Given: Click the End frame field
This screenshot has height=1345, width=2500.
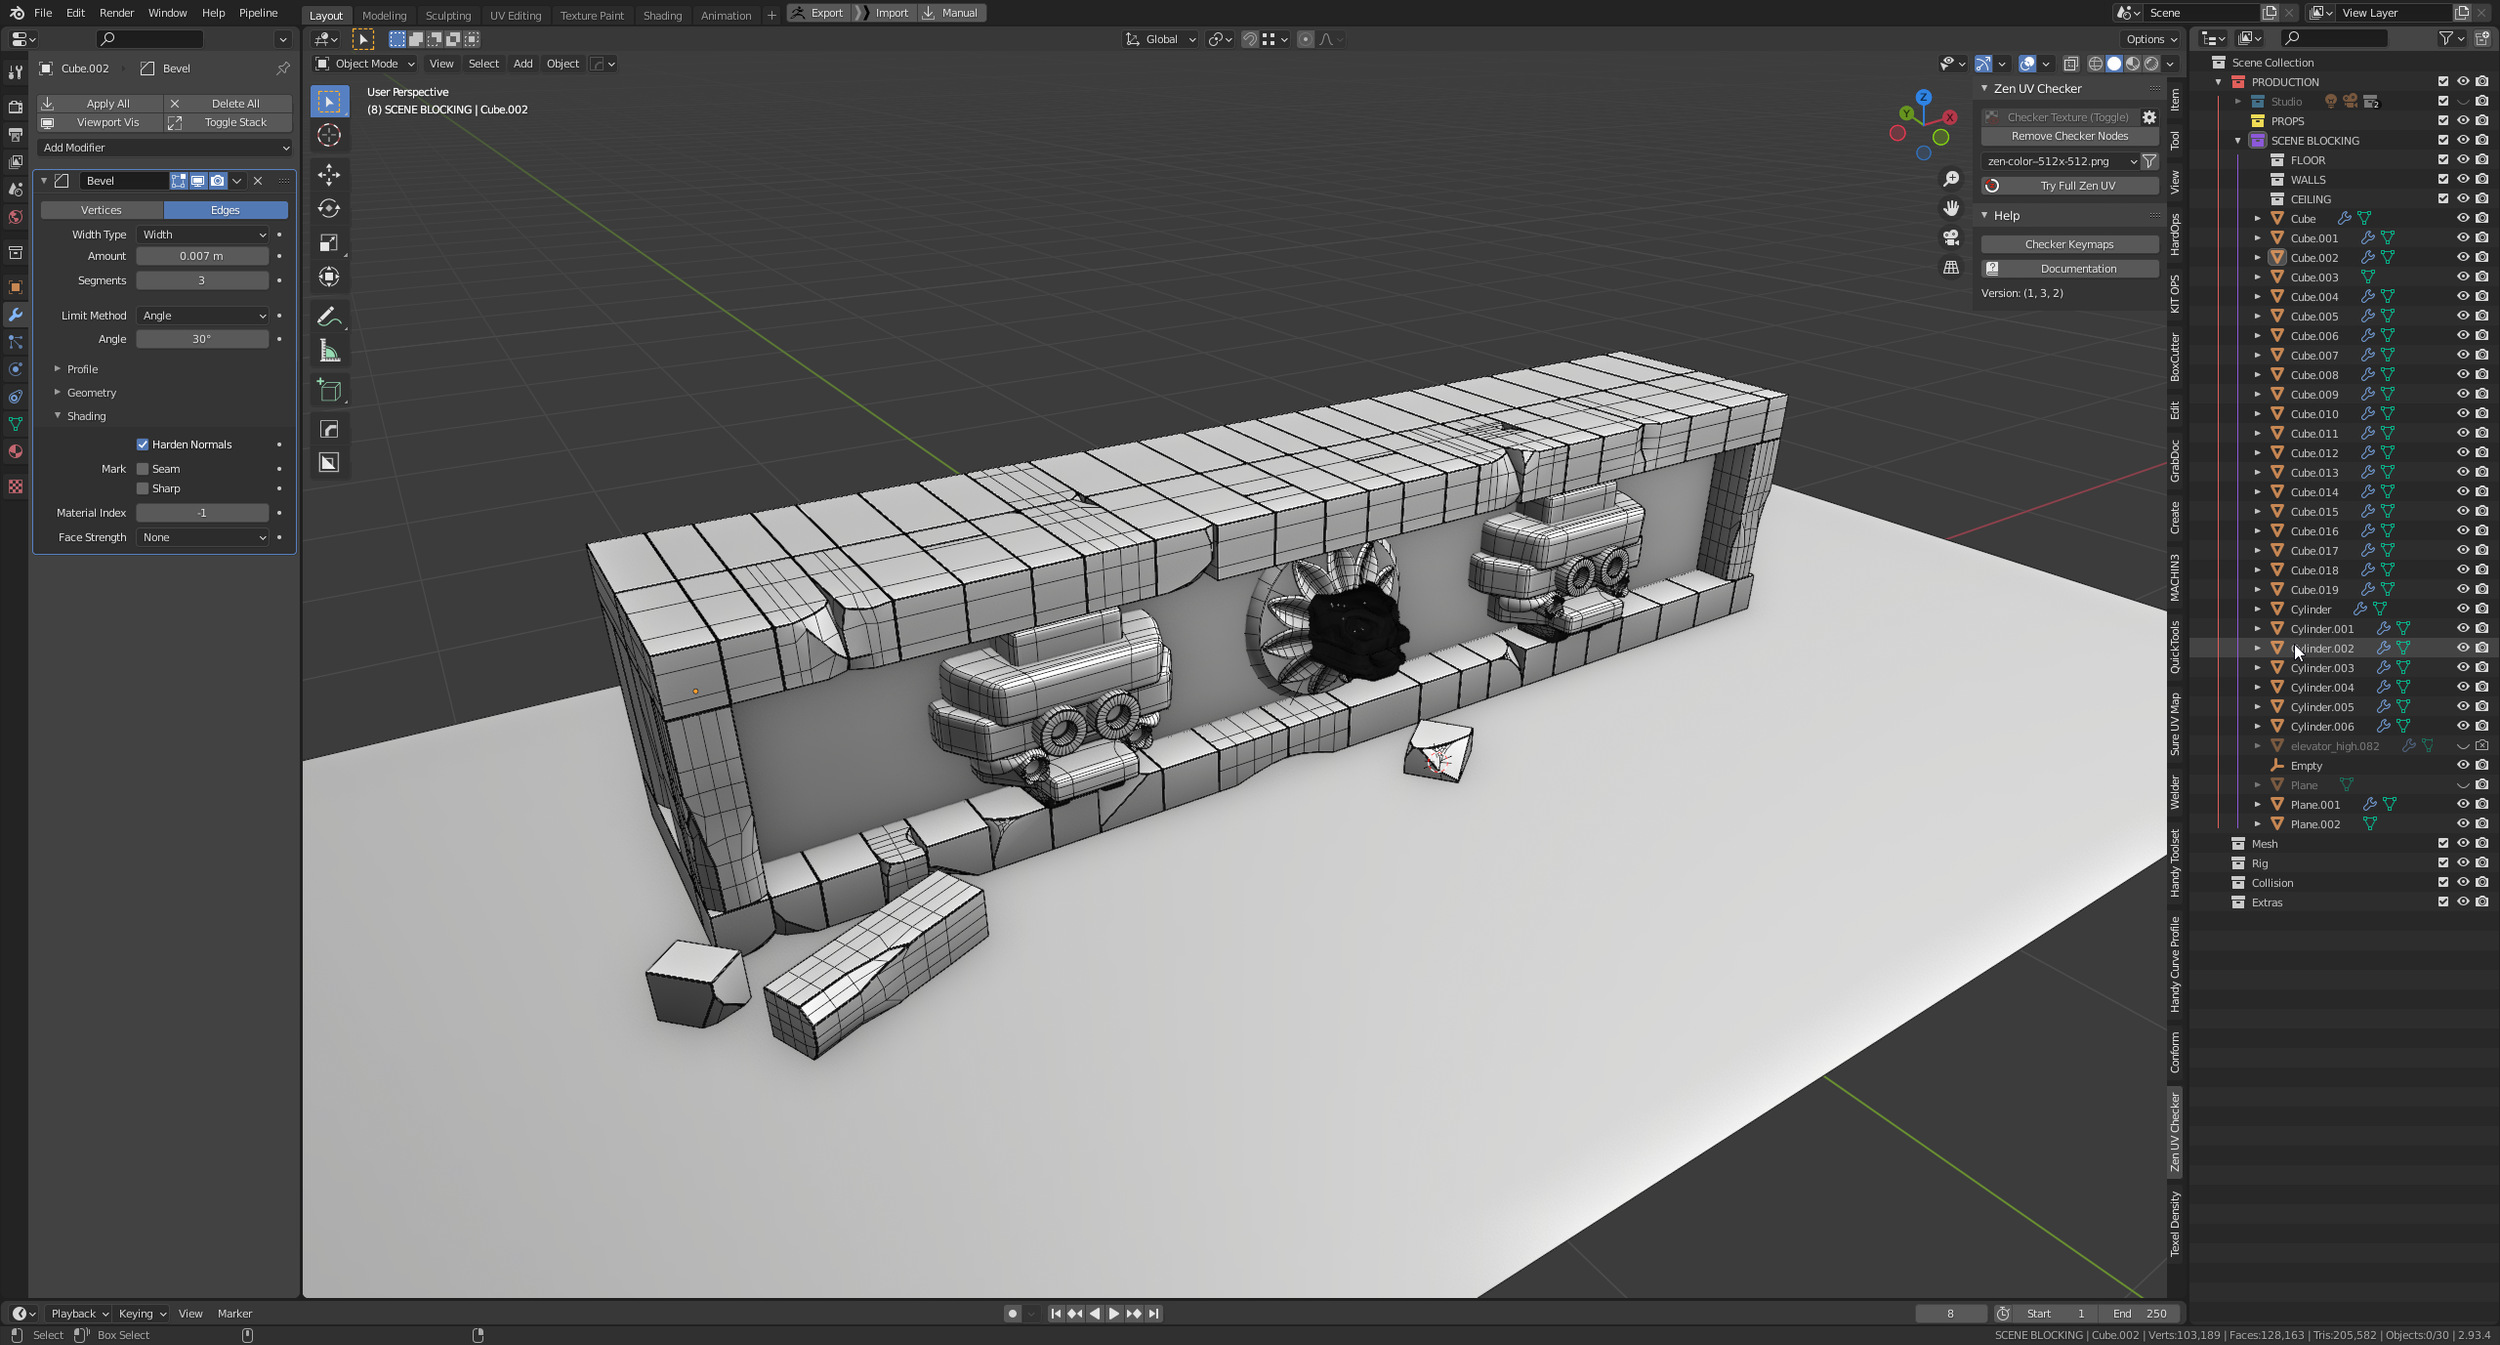Looking at the screenshot, I should click(x=2141, y=1313).
